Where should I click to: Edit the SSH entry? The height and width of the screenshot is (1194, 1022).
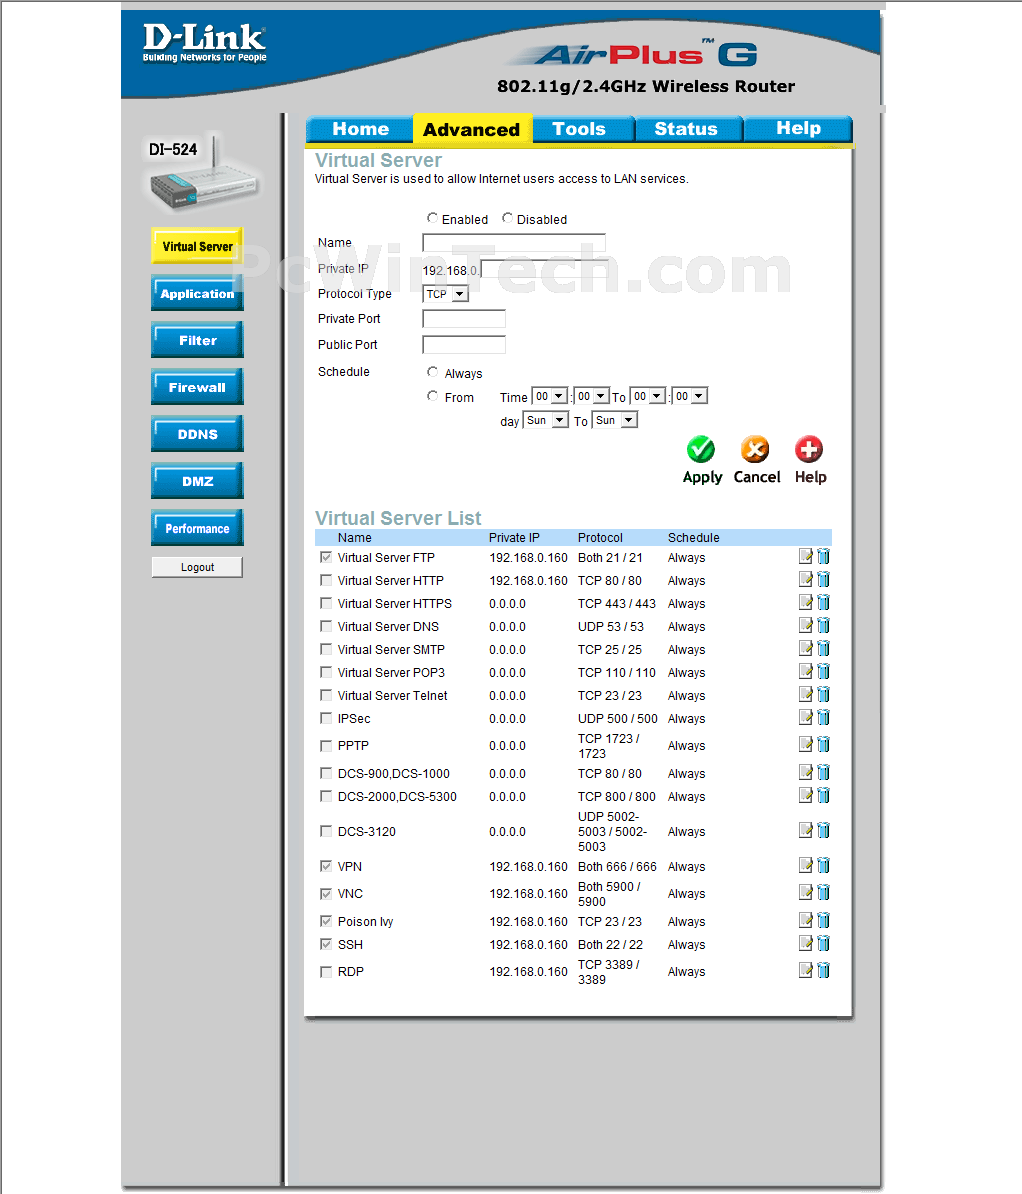(806, 943)
